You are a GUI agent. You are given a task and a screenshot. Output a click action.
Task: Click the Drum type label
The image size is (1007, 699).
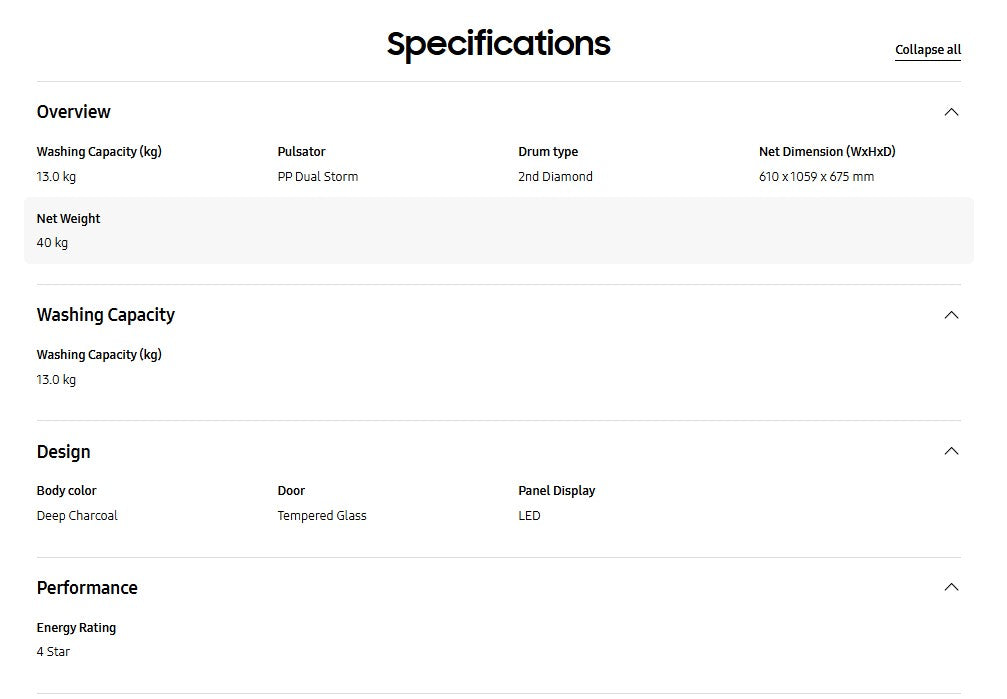(548, 152)
